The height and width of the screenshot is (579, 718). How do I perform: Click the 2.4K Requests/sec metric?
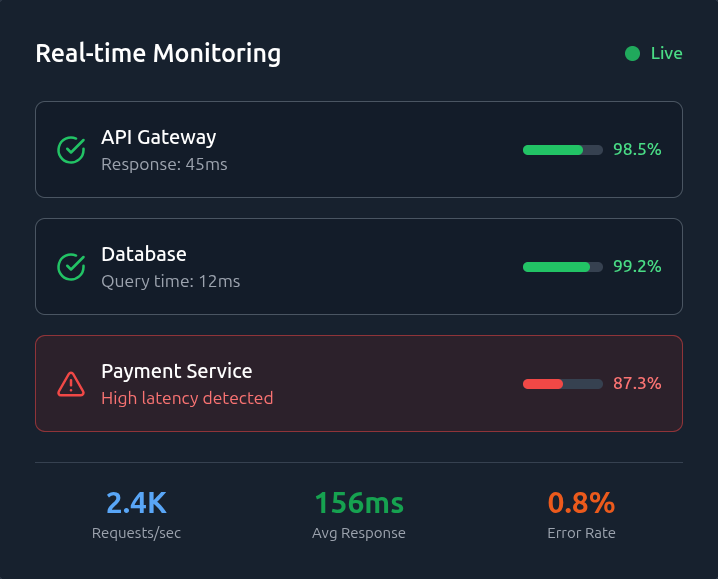pyautogui.click(x=136, y=503)
